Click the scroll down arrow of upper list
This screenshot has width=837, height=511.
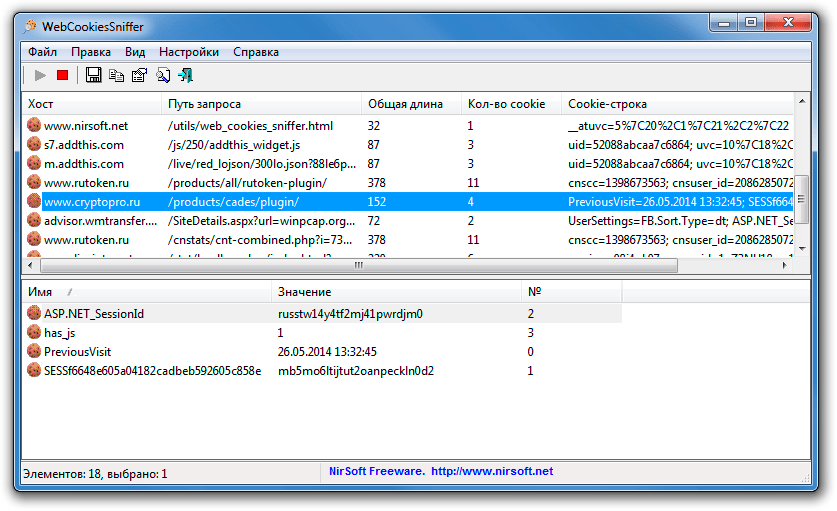802,249
